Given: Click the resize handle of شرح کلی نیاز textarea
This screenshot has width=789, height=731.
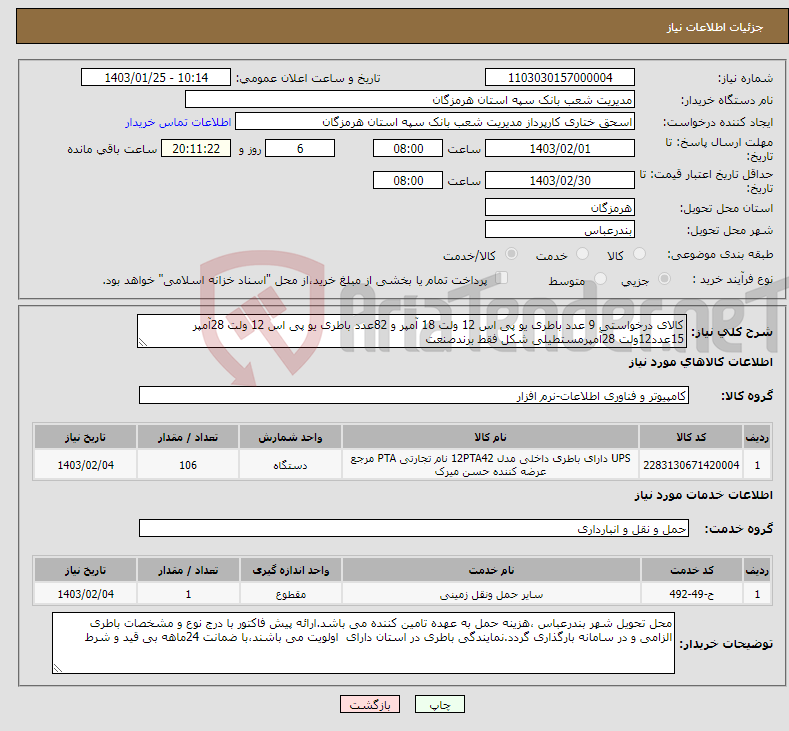Looking at the screenshot, I should click(x=142, y=343).
